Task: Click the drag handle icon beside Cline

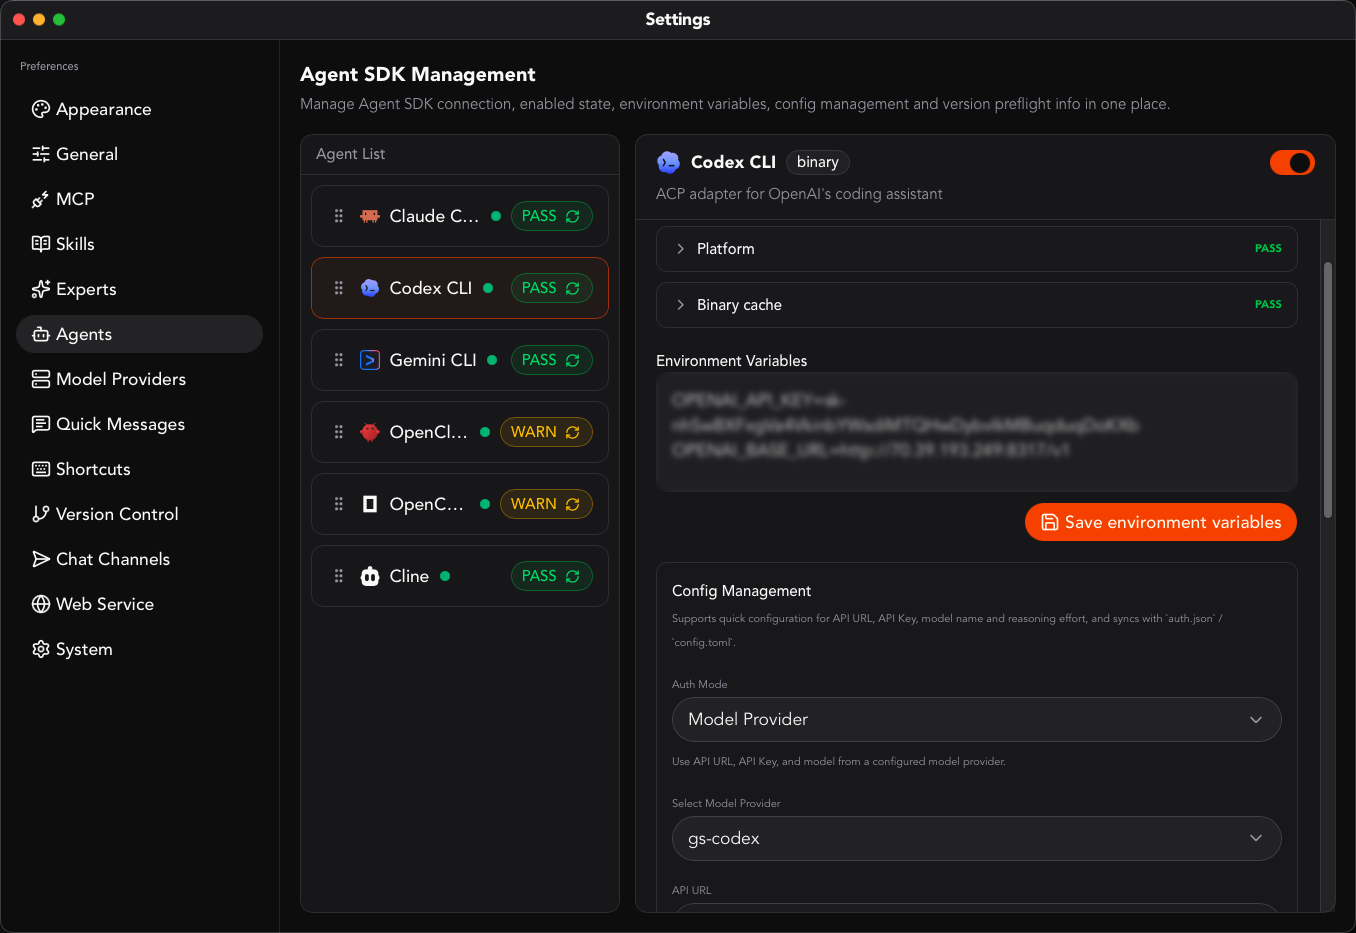Action: 339,576
